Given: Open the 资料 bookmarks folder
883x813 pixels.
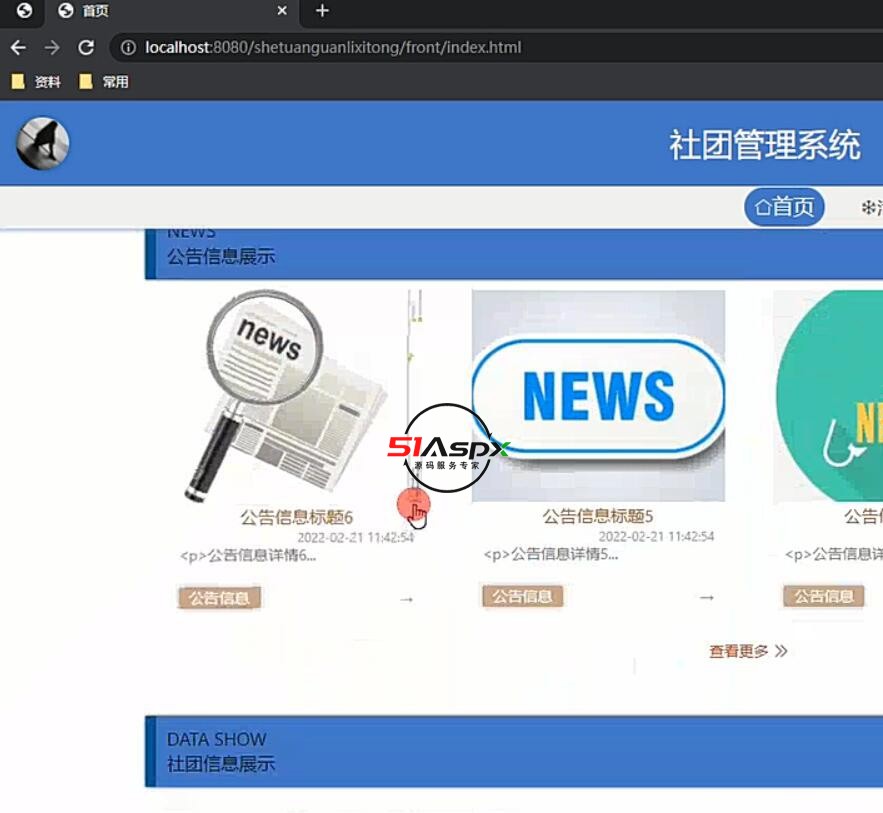Looking at the screenshot, I should [x=37, y=82].
